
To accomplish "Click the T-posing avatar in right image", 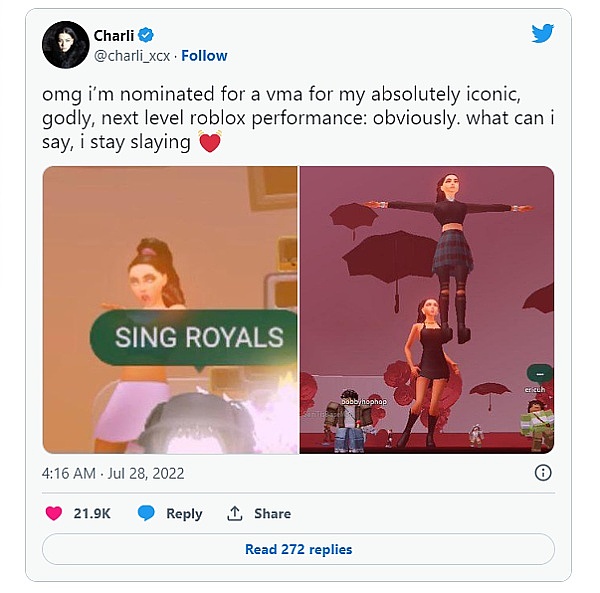I will point(449,240).
